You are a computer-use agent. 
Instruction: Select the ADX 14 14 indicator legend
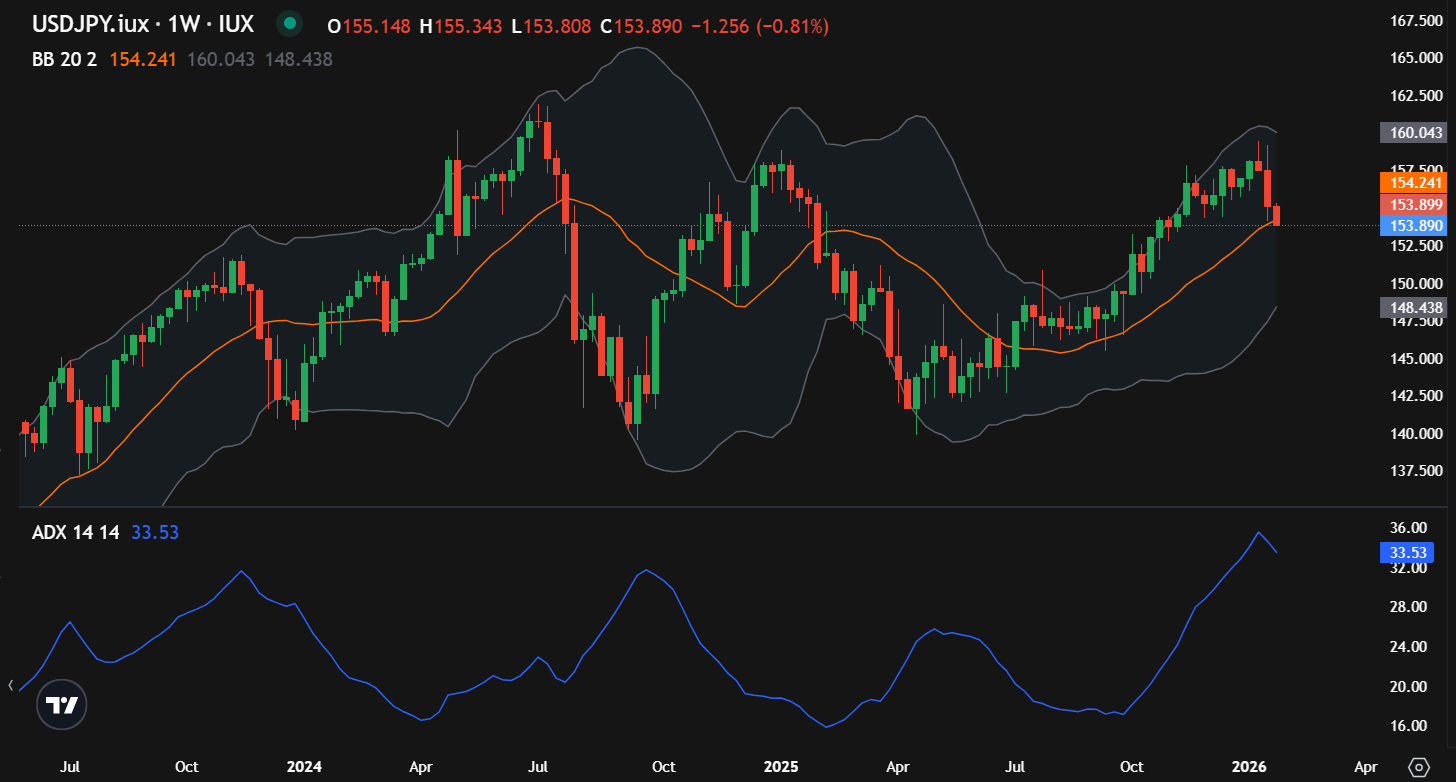tap(75, 533)
